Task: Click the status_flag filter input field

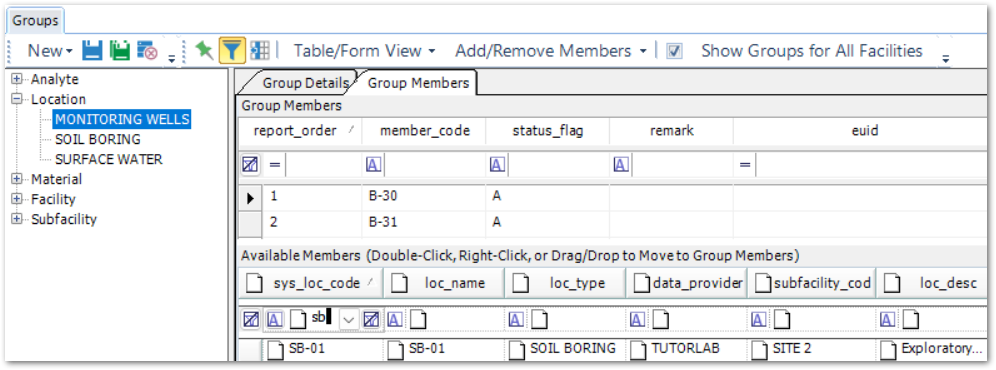Action: click(x=558, y=165)
